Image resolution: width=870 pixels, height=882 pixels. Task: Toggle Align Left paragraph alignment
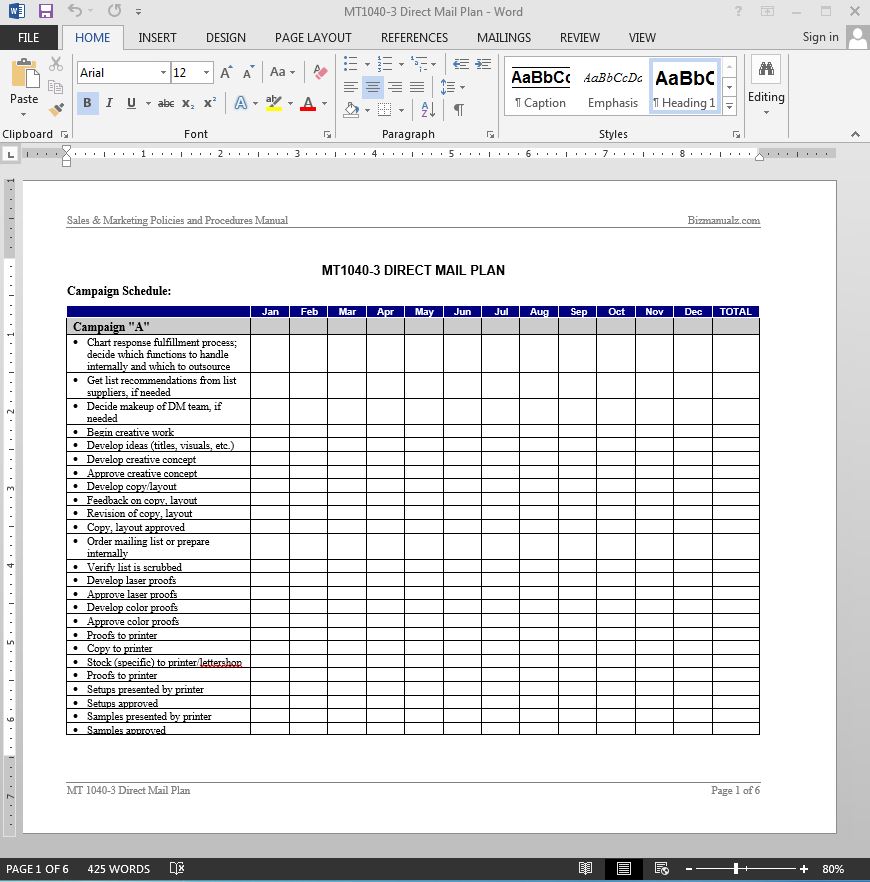pyautogui.click(x=350, y=87)
